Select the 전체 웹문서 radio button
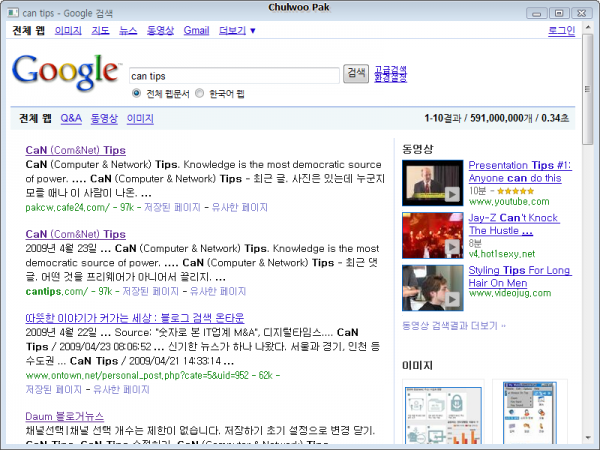600x450 pixels. (x=136, y=93)
